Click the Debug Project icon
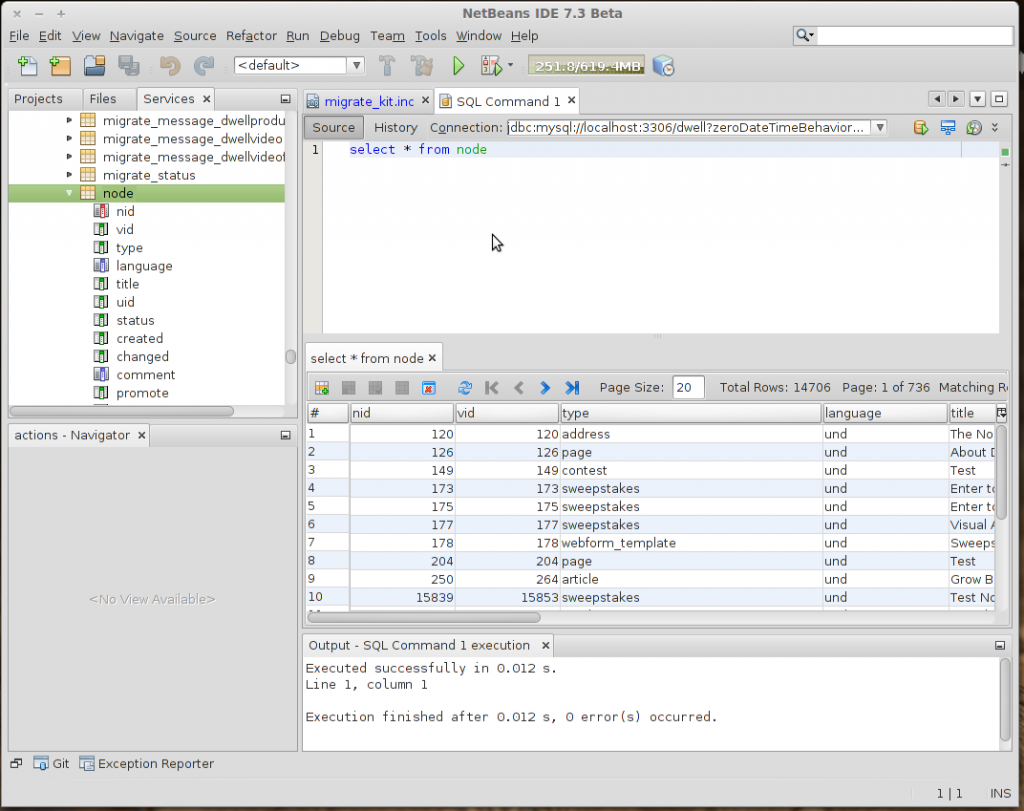The width and height of the screenshot is (1024, 811). pyautogui.click(x=491, y=66)
